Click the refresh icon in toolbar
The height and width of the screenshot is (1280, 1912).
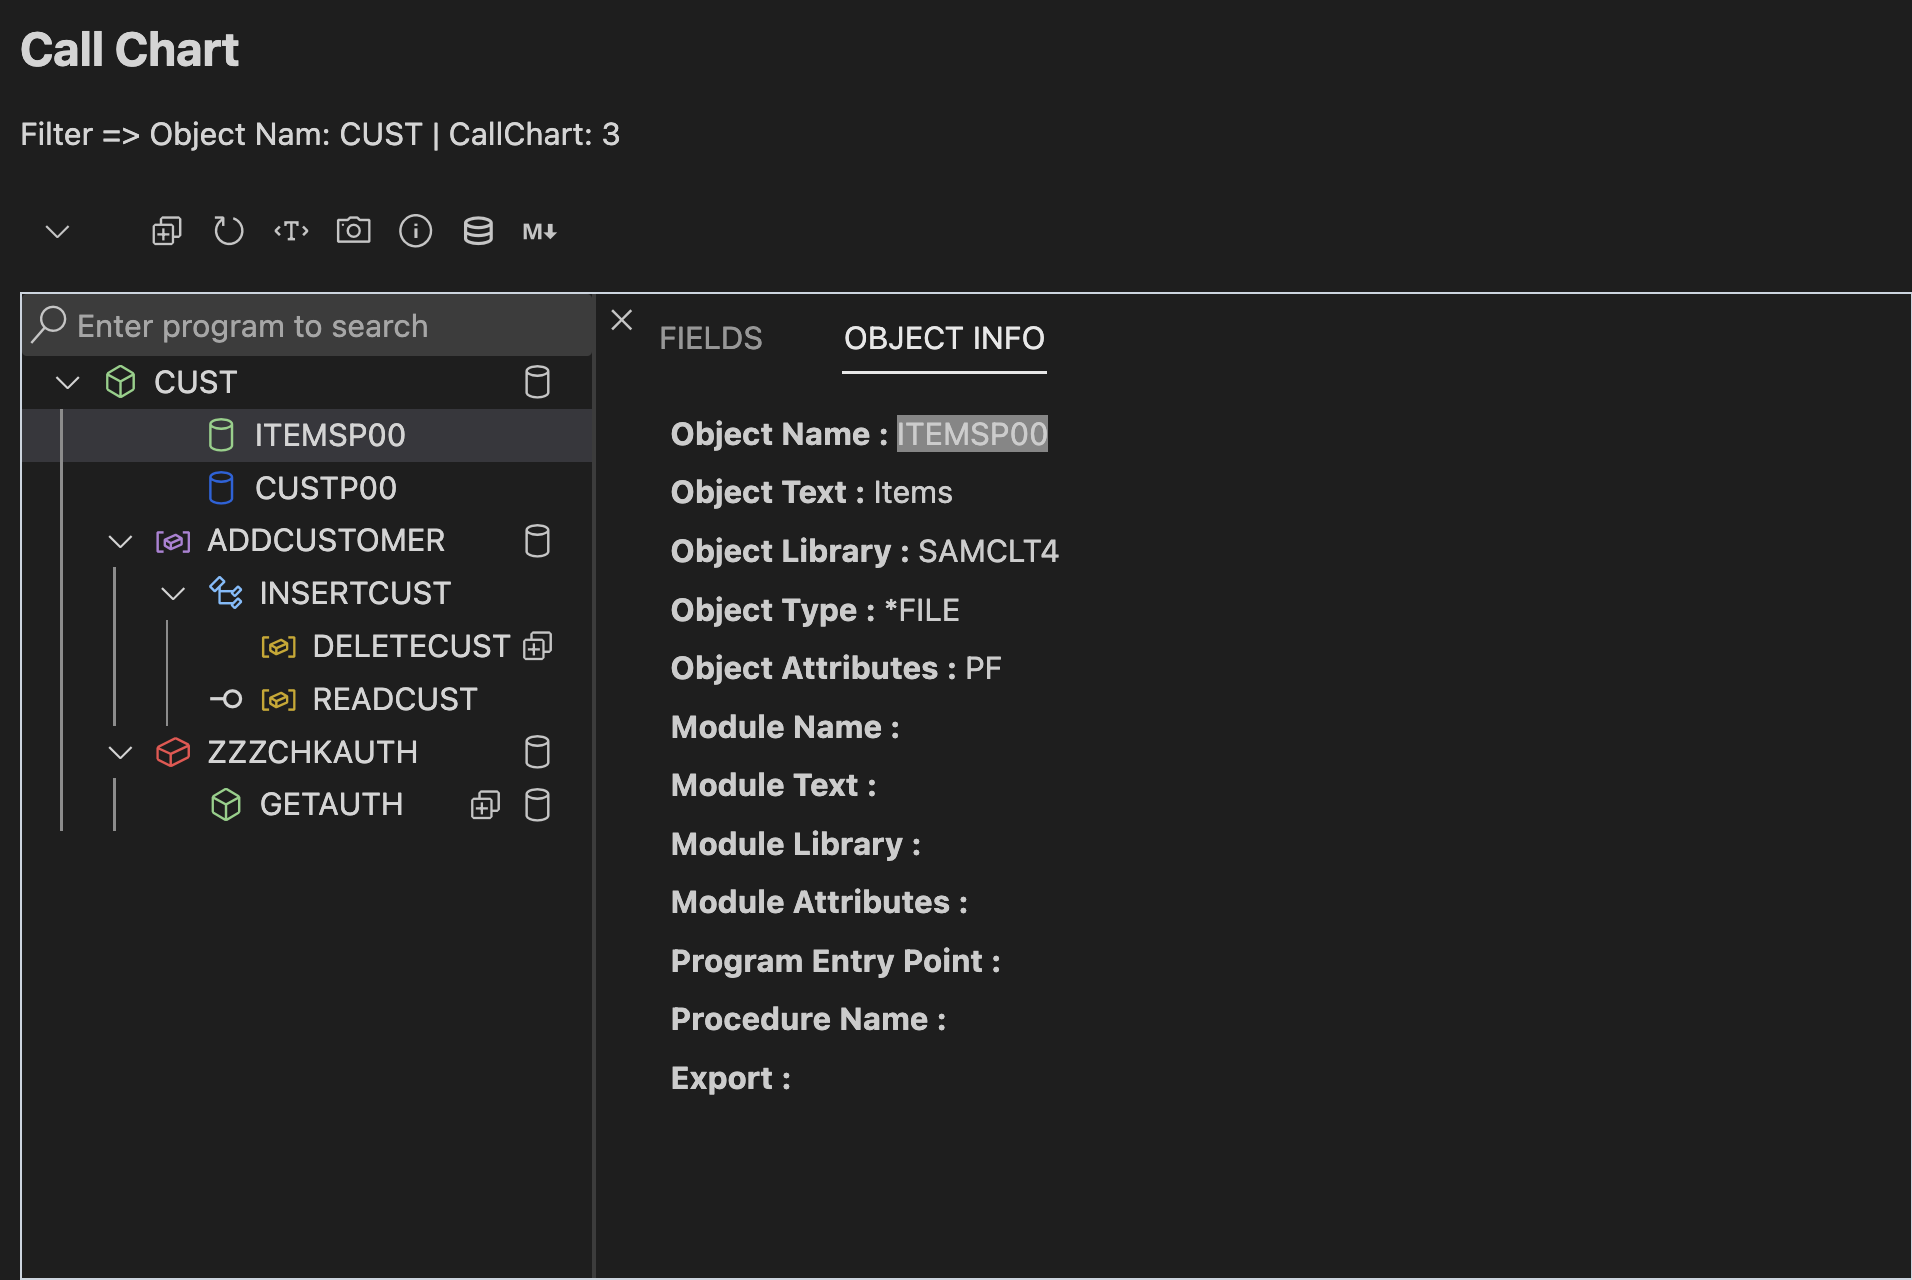(228, 231)
